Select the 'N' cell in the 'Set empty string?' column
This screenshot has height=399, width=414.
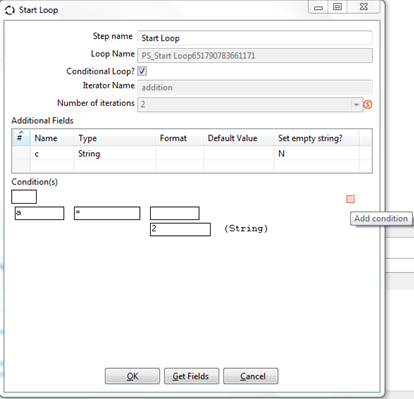point(317,154)
